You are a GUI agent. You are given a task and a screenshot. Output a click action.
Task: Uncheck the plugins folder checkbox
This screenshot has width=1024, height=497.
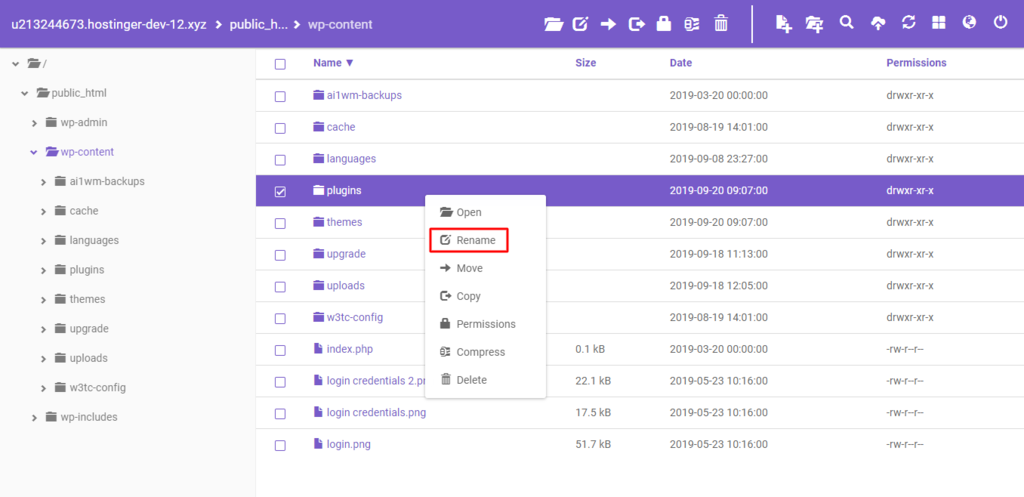pyautogui.click(x=280, y=191)
